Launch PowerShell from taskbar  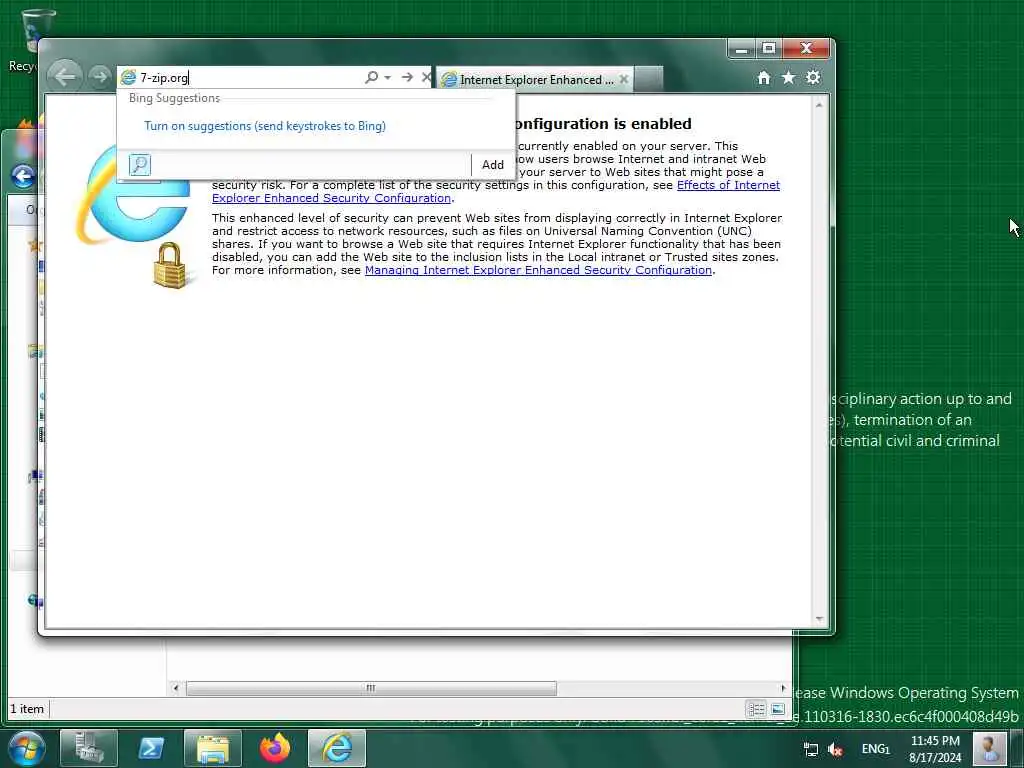click(151, 748)
